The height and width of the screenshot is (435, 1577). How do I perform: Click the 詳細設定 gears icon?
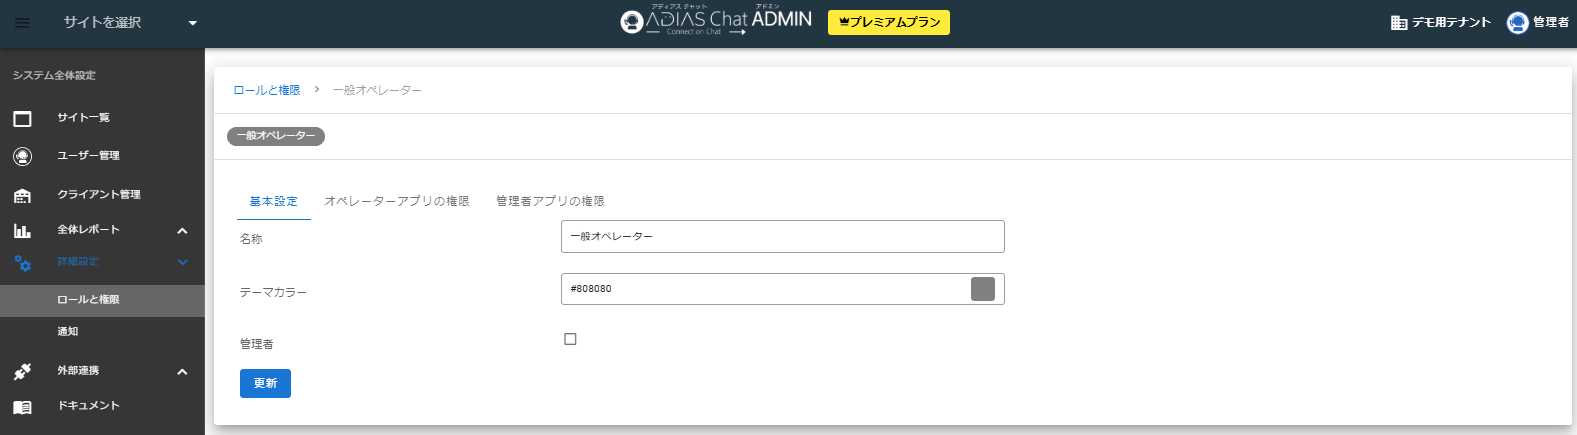point(22,263)
